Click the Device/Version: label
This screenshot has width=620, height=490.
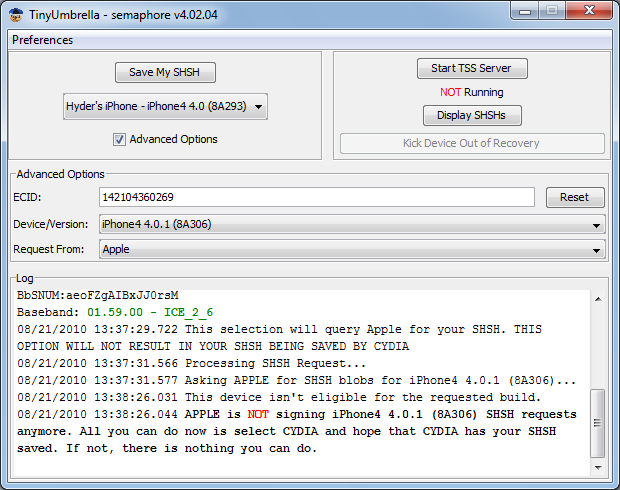pyautogui.click(x=51, y=224)
